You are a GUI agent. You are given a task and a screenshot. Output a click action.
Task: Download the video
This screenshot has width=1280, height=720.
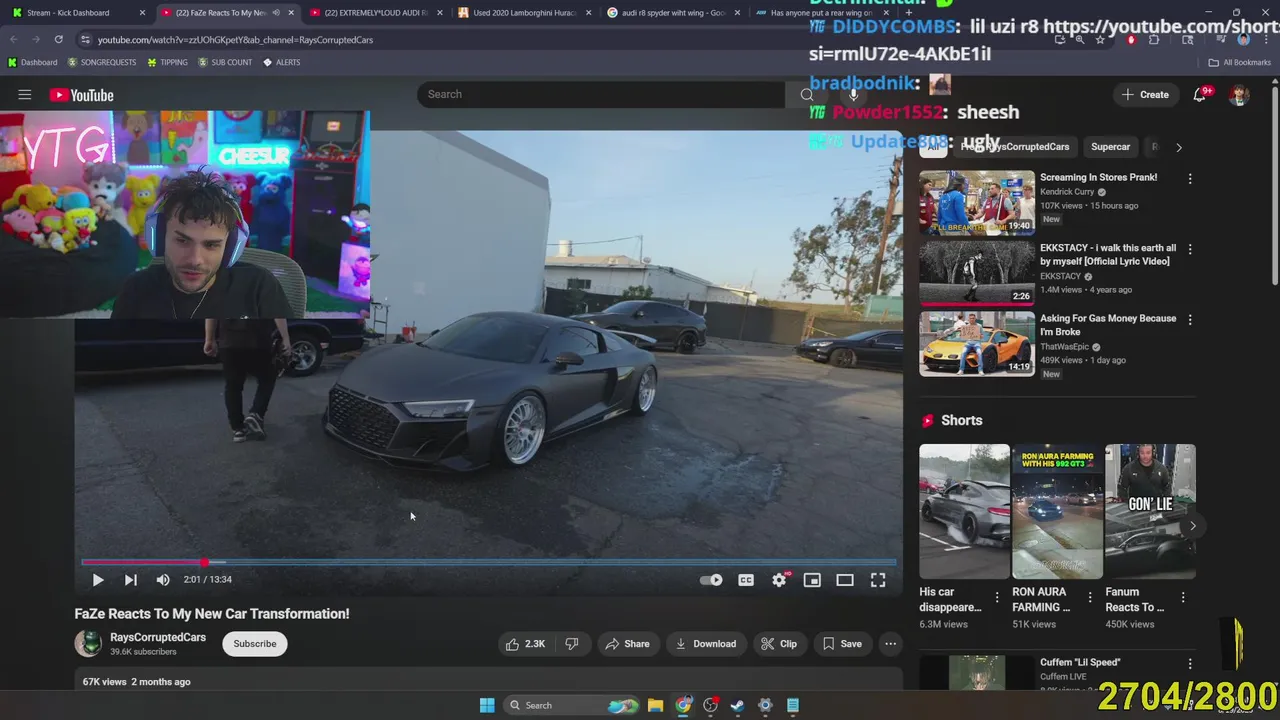click(705, 644)
